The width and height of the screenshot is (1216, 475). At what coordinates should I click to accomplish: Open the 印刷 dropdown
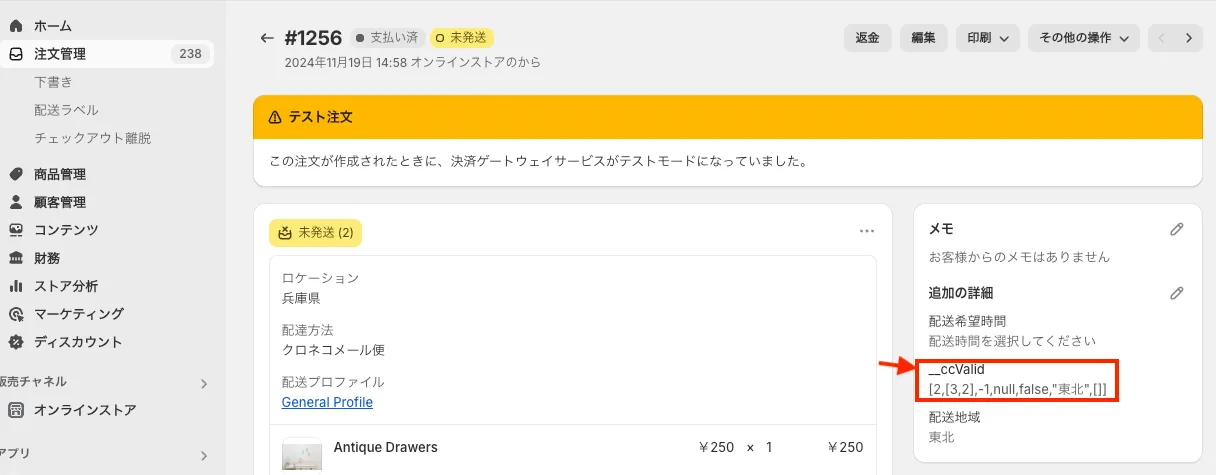click(x=987, y=38)
